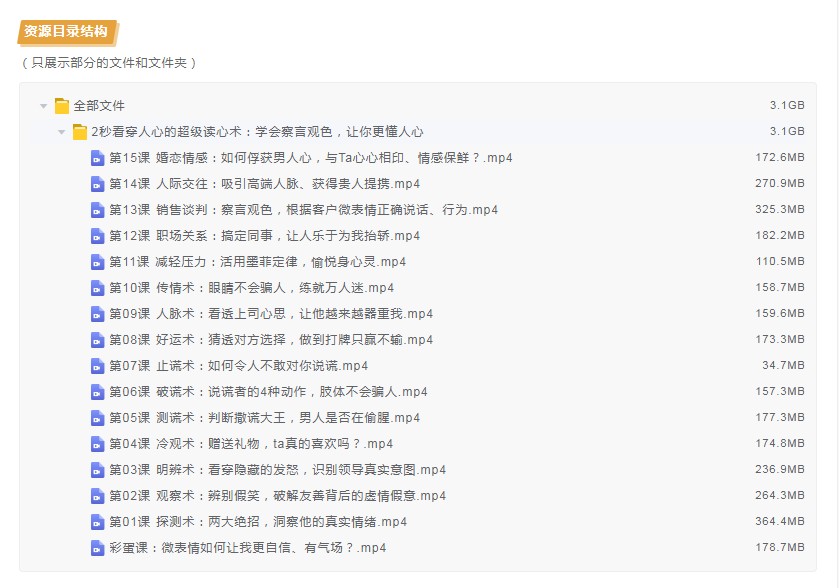
Task: Select file 第14课 人际交往：吸引高端人脉
Action: point(264,184)
